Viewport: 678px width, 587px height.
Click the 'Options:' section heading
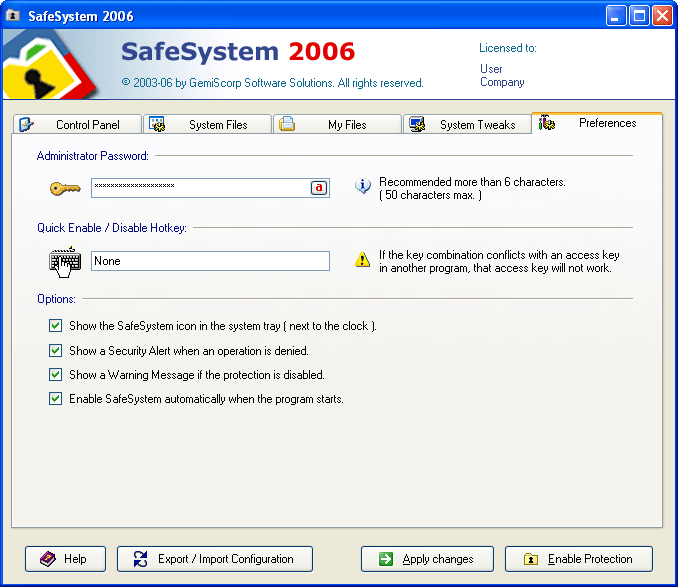56,299
